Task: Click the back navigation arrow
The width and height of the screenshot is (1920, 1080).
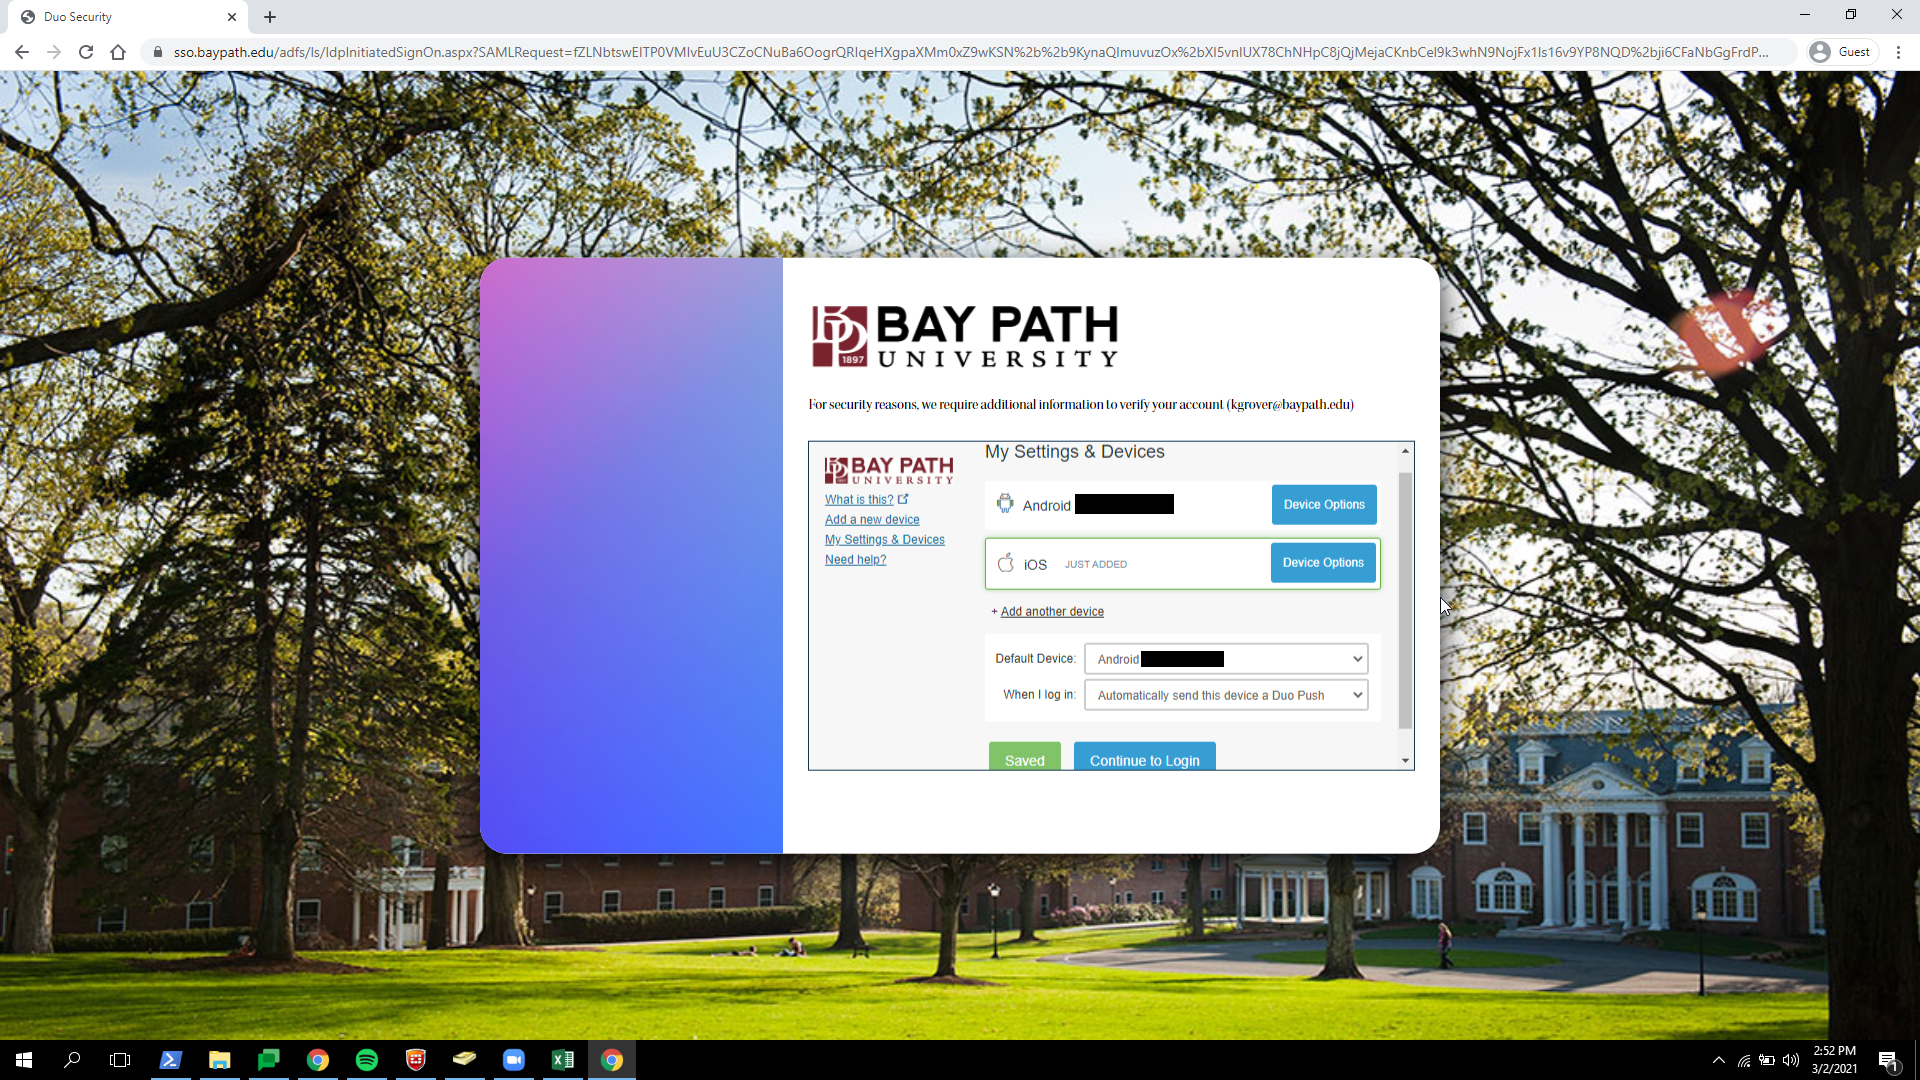Action: [22, 52]
